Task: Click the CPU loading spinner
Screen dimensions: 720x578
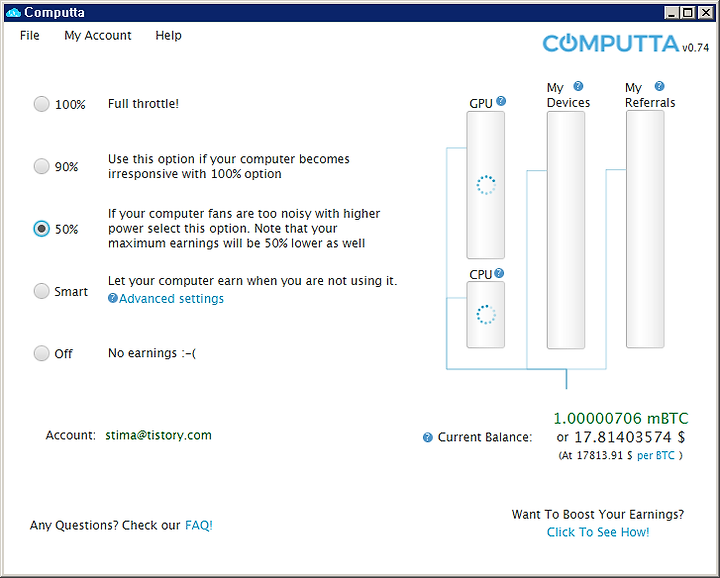Action: [x=486, y=315]
